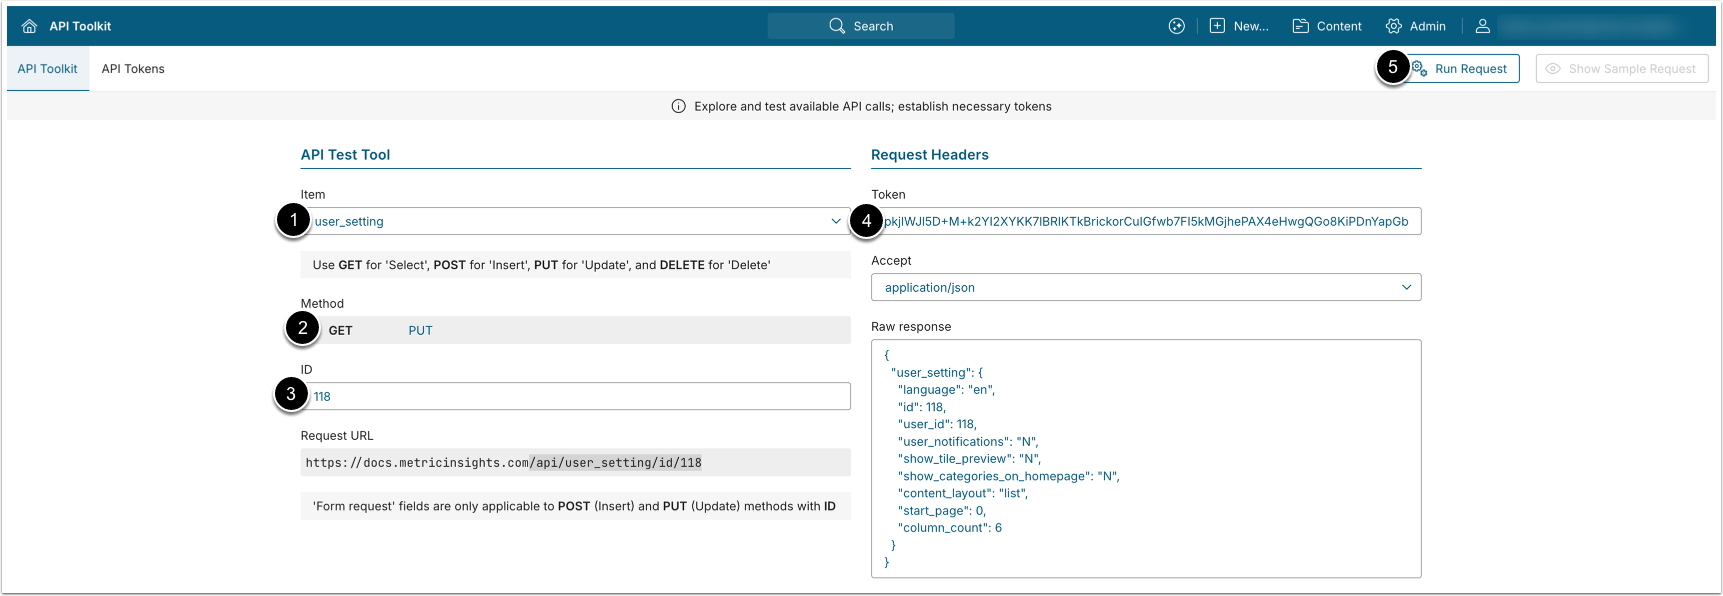
Task: Click the info icon beside Explore text
Action: [679, 106]
